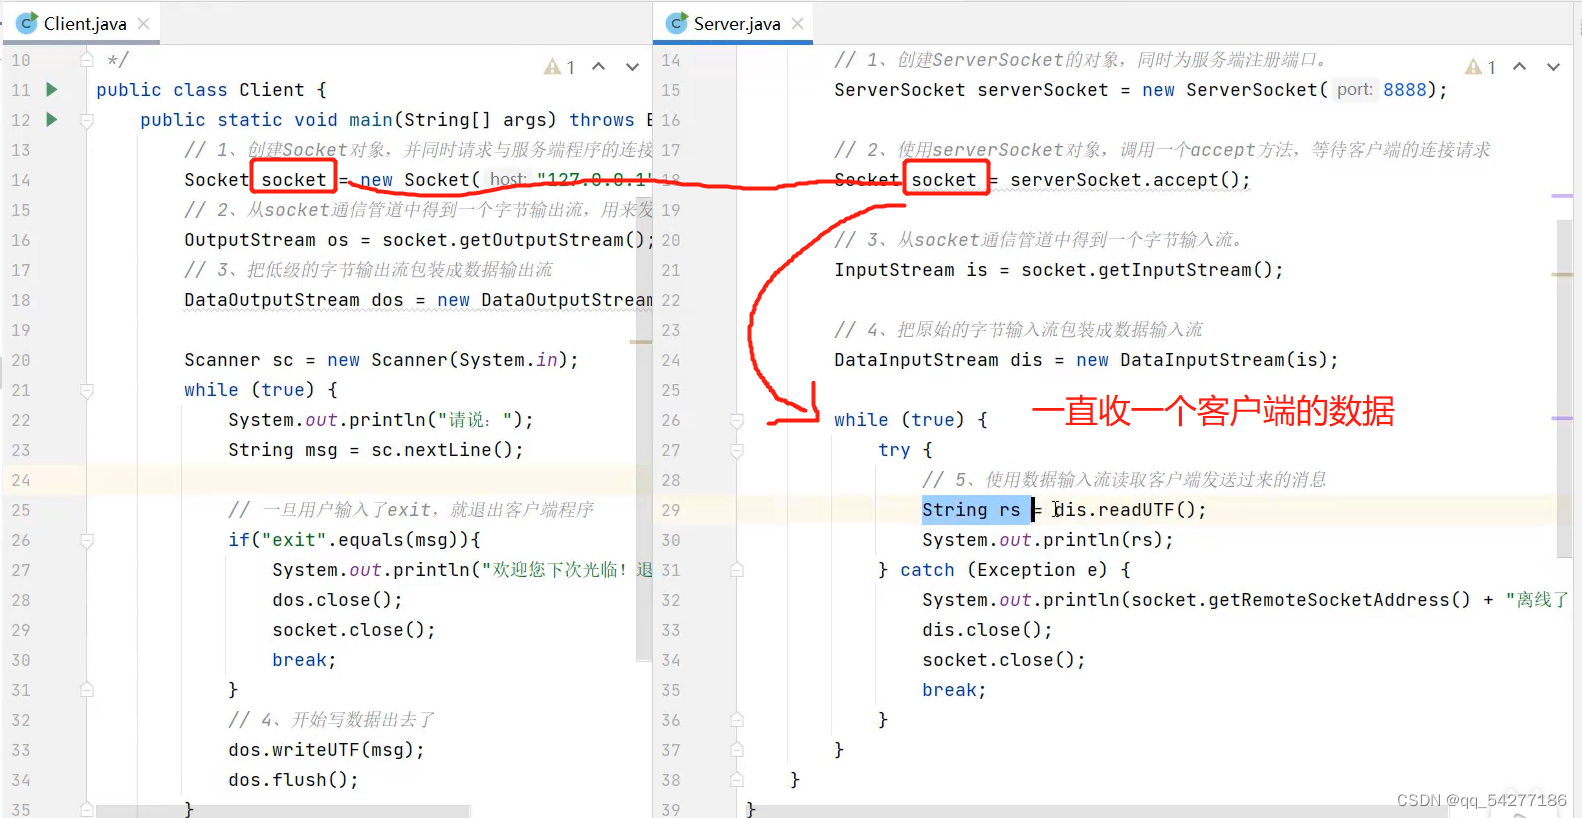Collapse the try block at Server line 27
Image resolution: width=1582 pixels, height=818 pixels.
[x=737, y=451]
